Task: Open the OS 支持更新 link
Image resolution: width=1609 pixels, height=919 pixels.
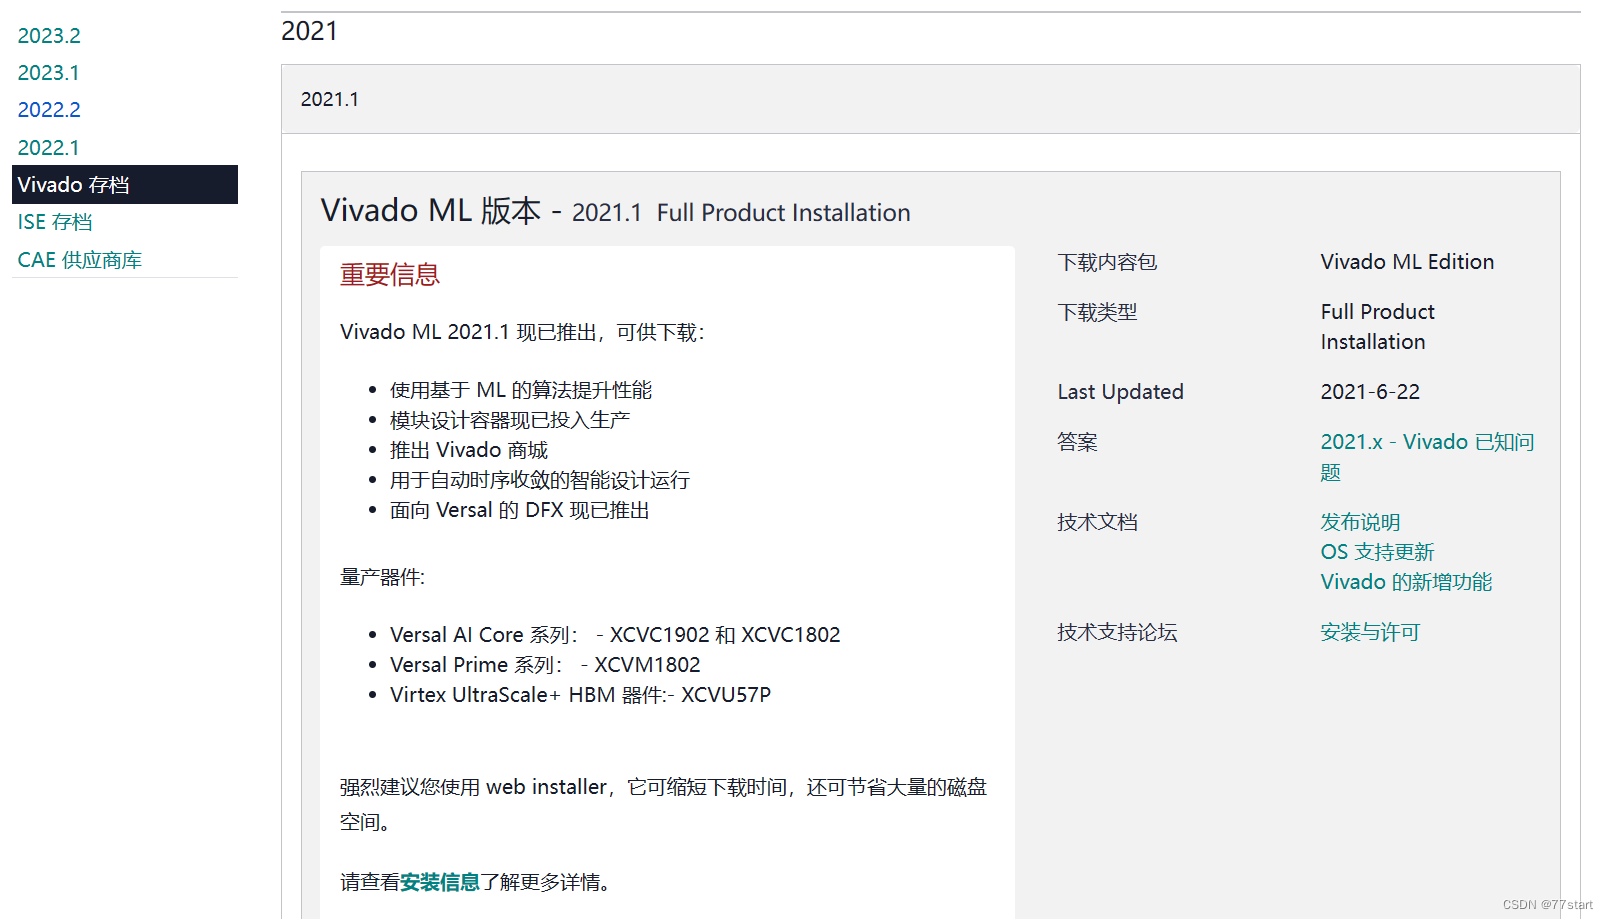Action: [1377, 551]
